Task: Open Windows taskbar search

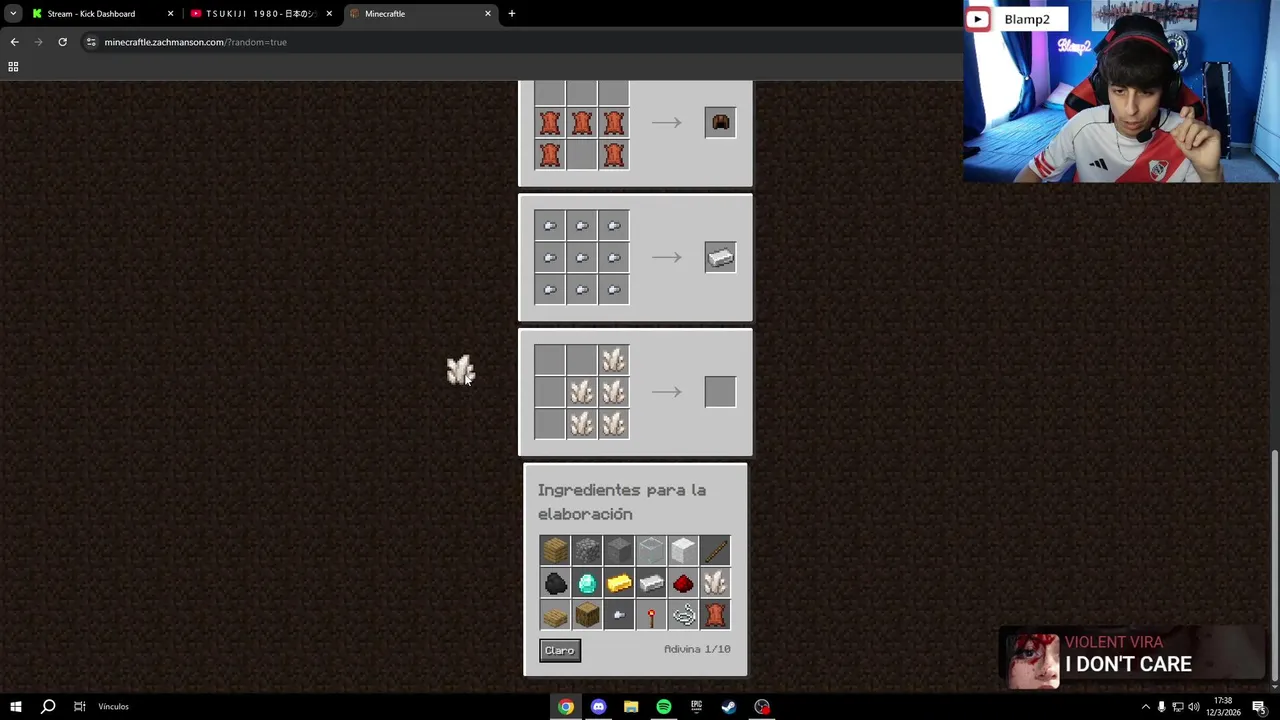Action: click(x=47, y=707)
